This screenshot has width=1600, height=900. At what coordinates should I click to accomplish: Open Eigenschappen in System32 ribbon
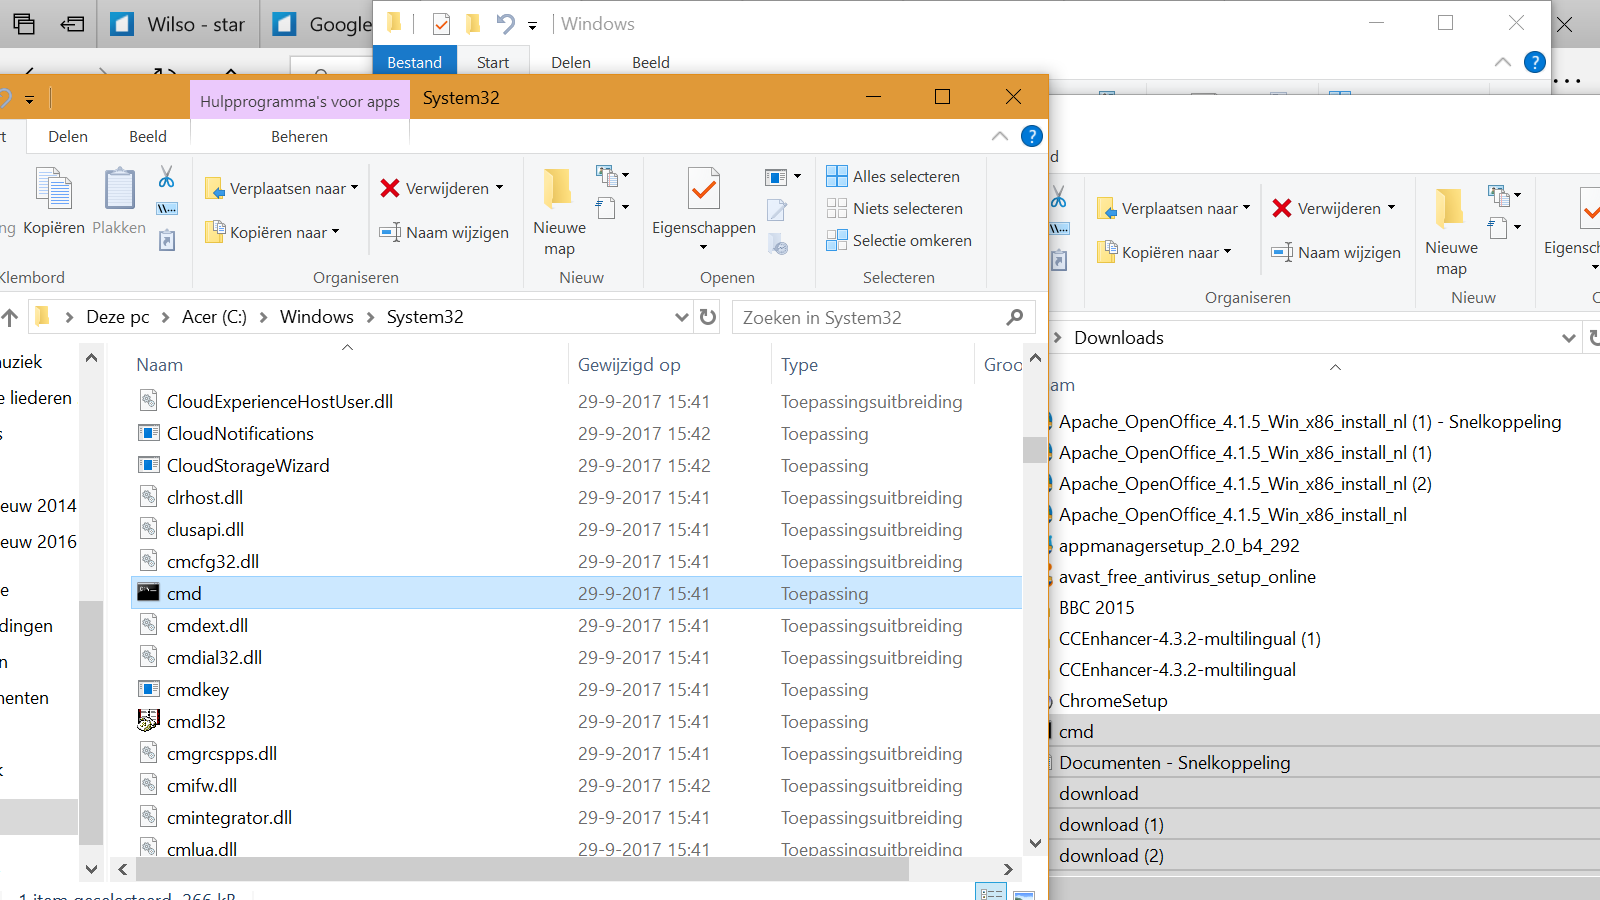(704, 208)
